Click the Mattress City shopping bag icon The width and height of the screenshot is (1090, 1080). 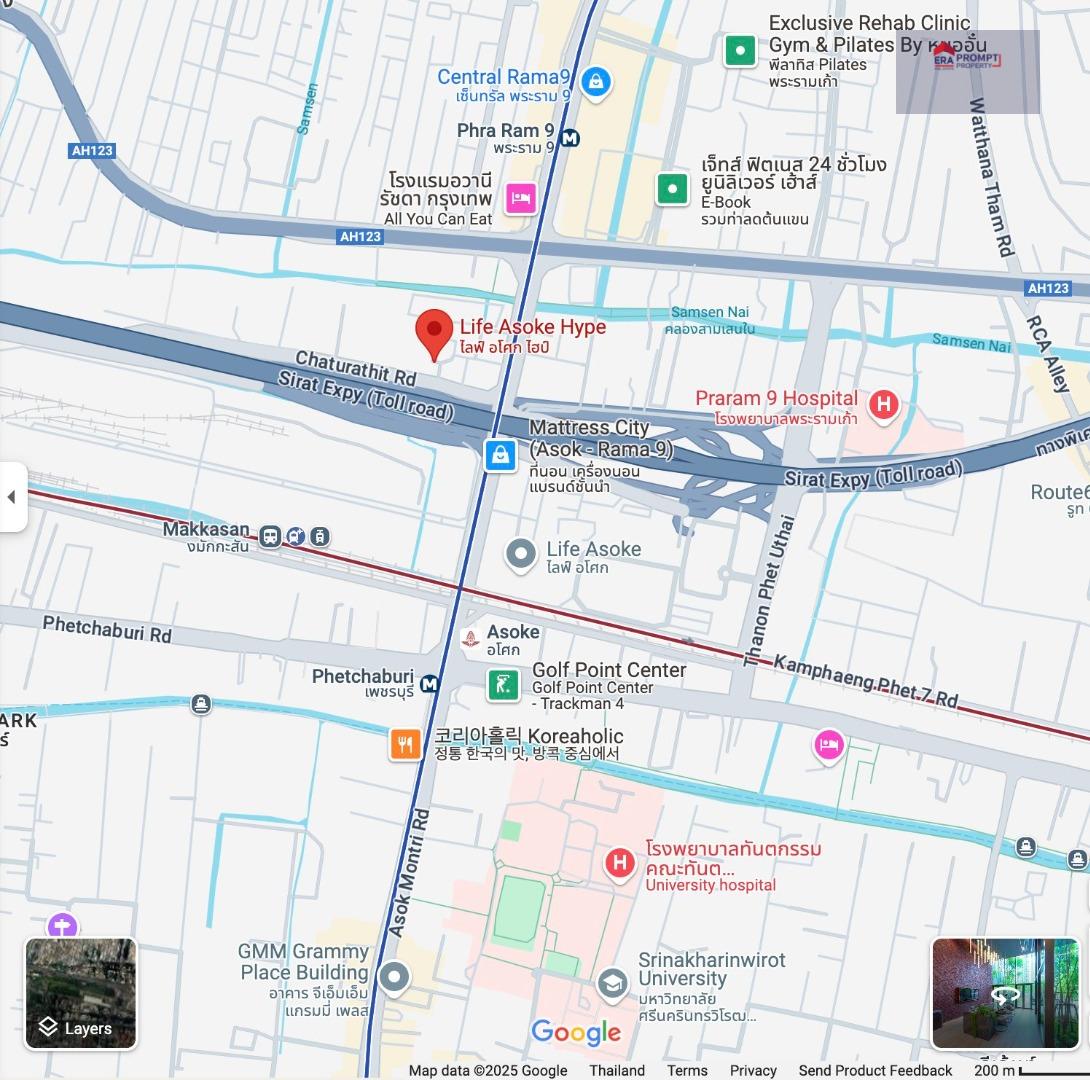(501, 456)
